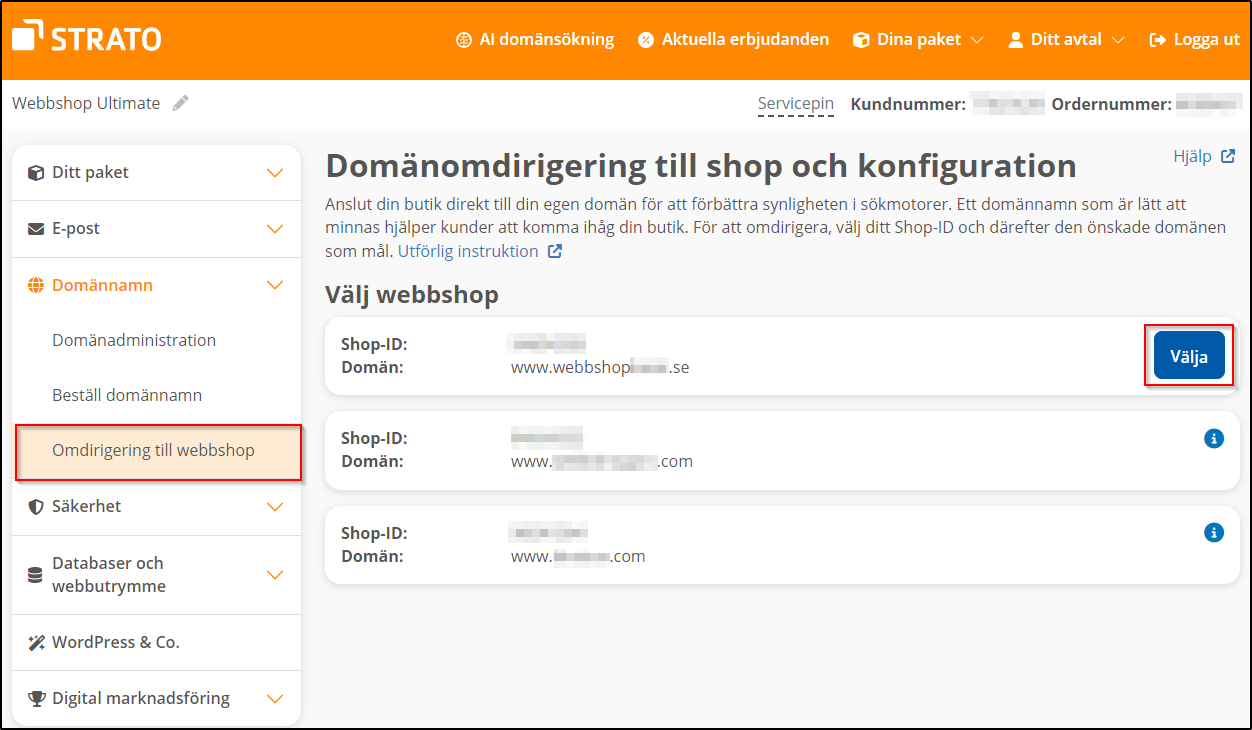The width and height of the screenshot is (1252, 730).
Task: Click the STRATO logo
Action: tap(85, 37)
